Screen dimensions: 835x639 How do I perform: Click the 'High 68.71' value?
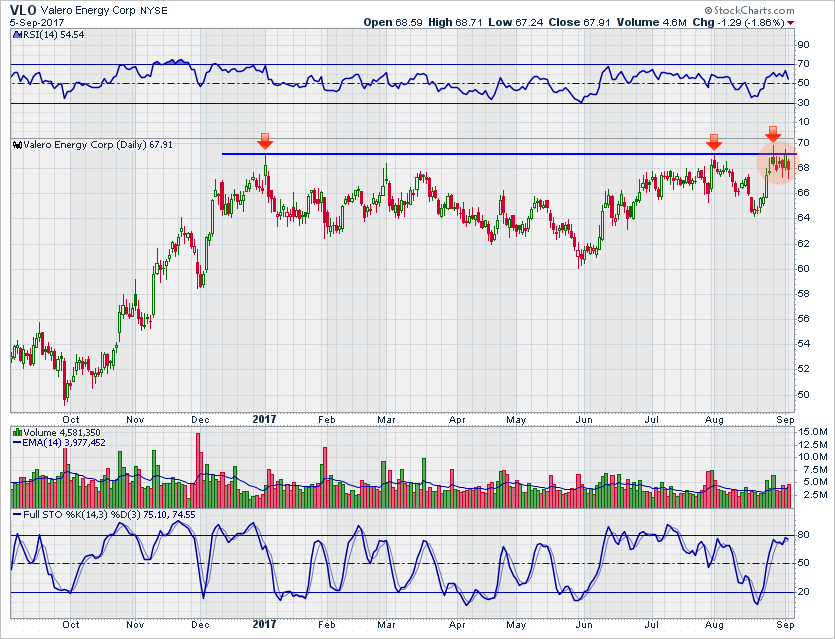pyautogui.click(x=456, y=22)
